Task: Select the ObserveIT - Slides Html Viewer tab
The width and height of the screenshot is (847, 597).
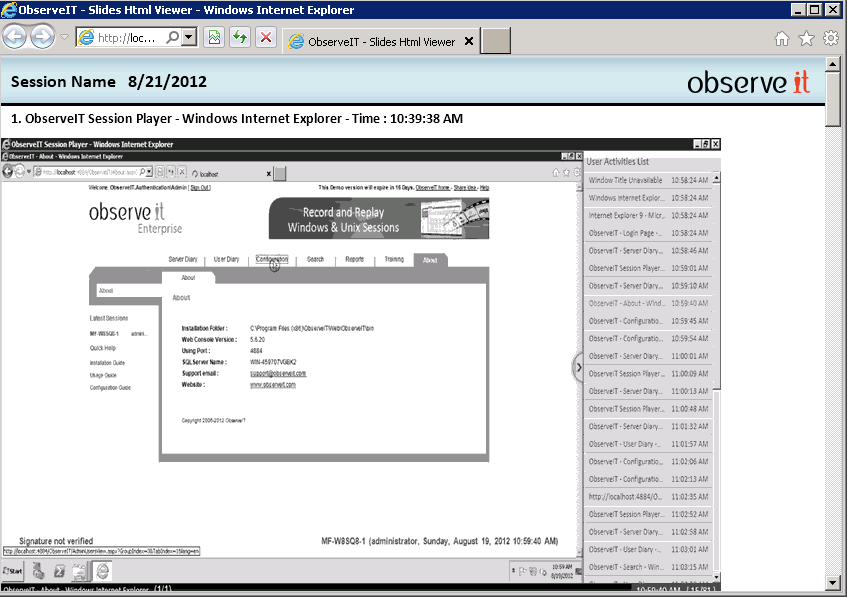Action: 380,42
